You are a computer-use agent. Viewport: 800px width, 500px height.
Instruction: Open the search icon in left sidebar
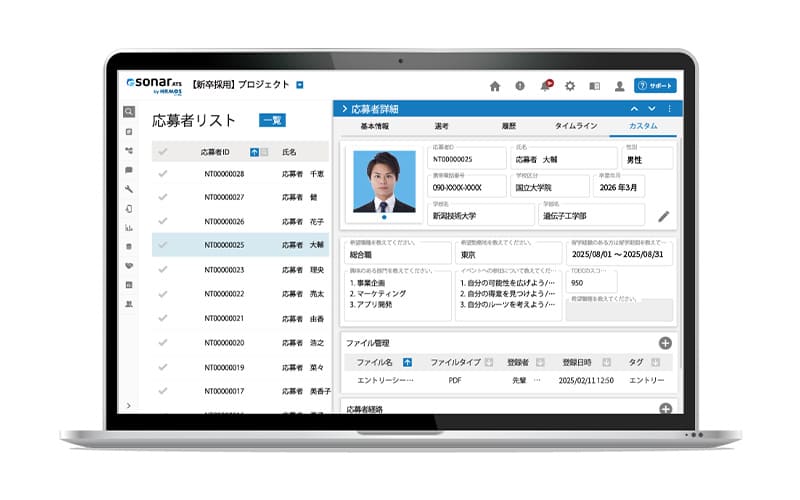click(129, 112)
